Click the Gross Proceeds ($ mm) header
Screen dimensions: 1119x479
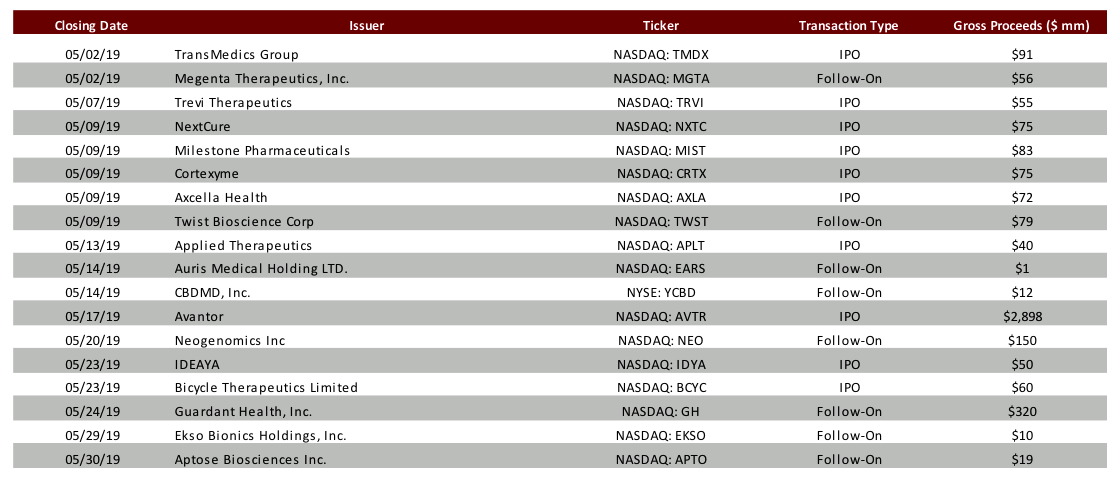1021,26
